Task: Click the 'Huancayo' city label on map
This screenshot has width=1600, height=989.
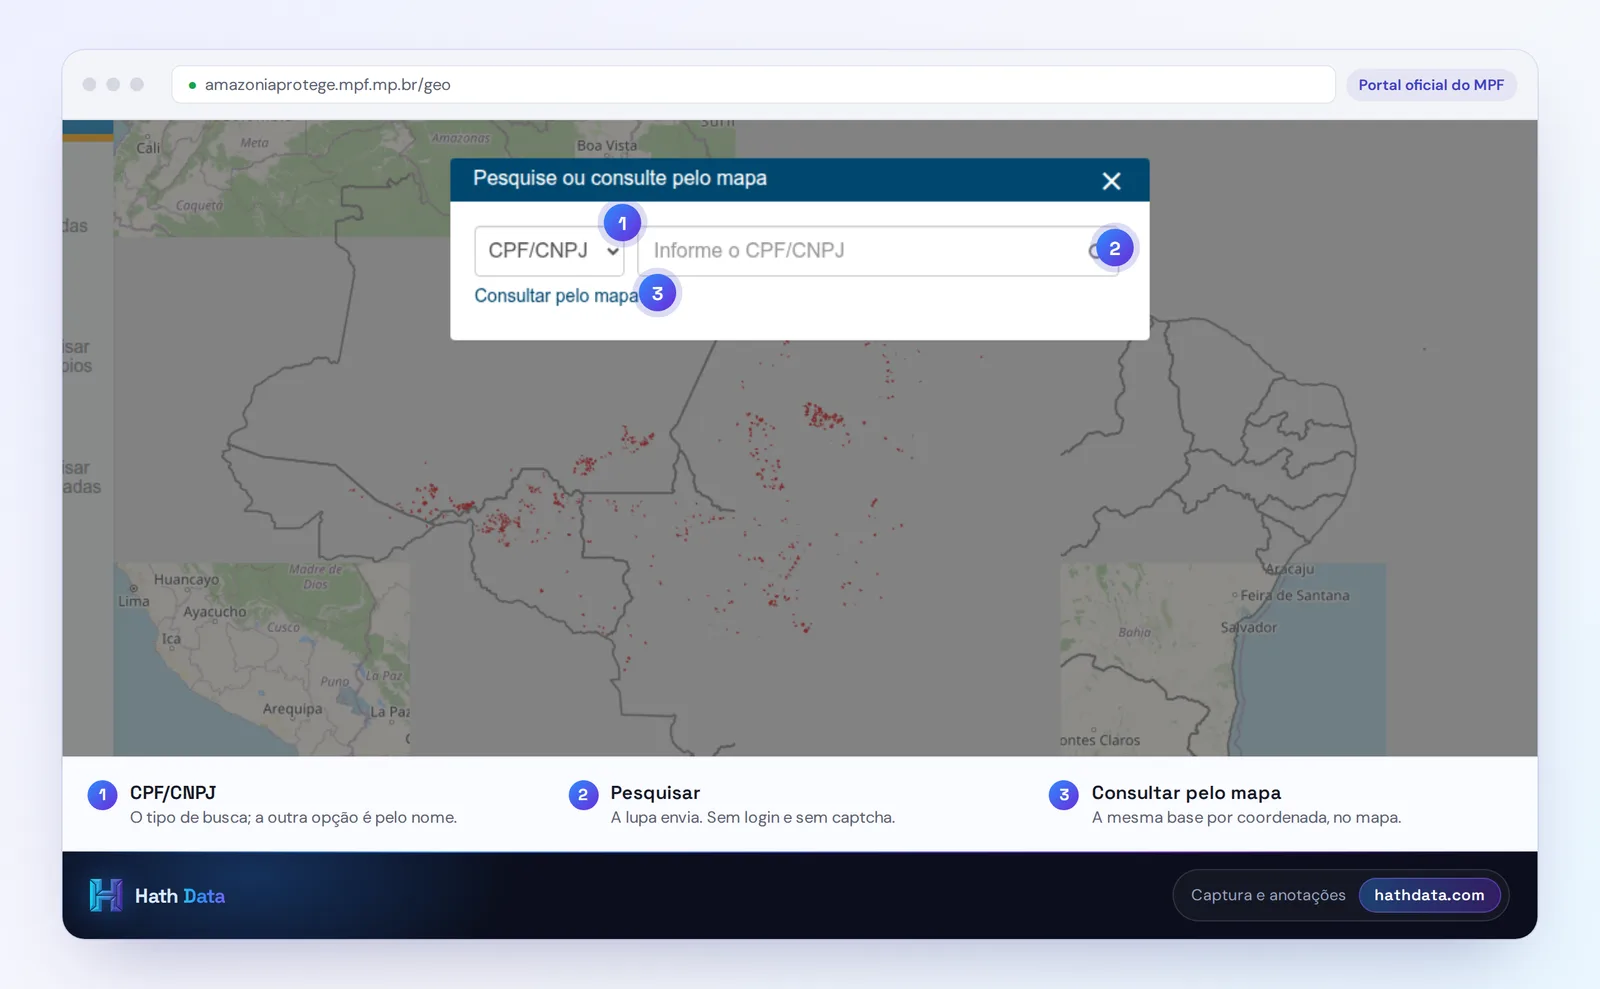Action: coord(186,580)
